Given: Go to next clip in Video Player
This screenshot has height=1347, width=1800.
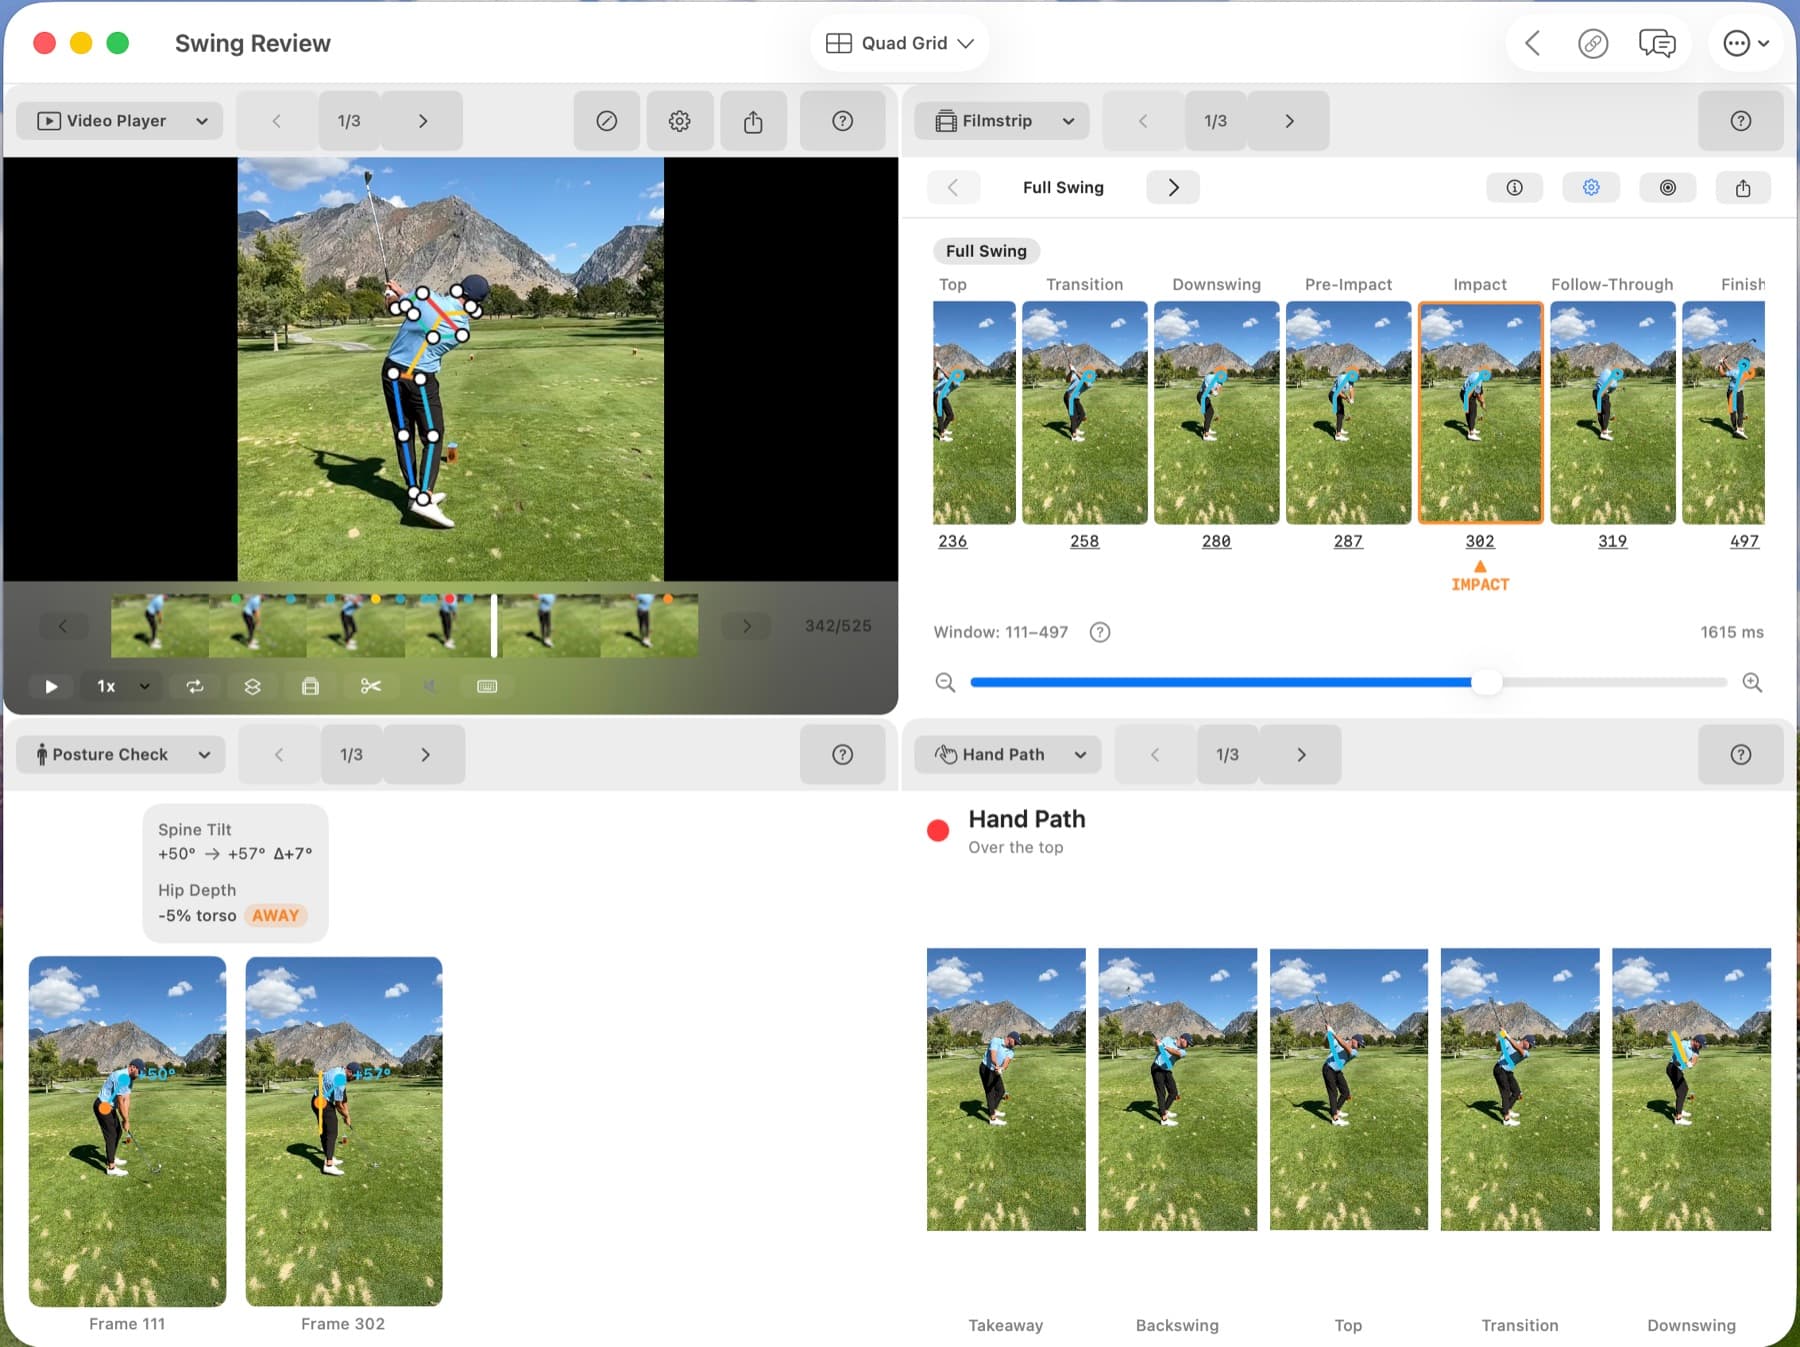Looking at the screenshot, I should 423,121.
